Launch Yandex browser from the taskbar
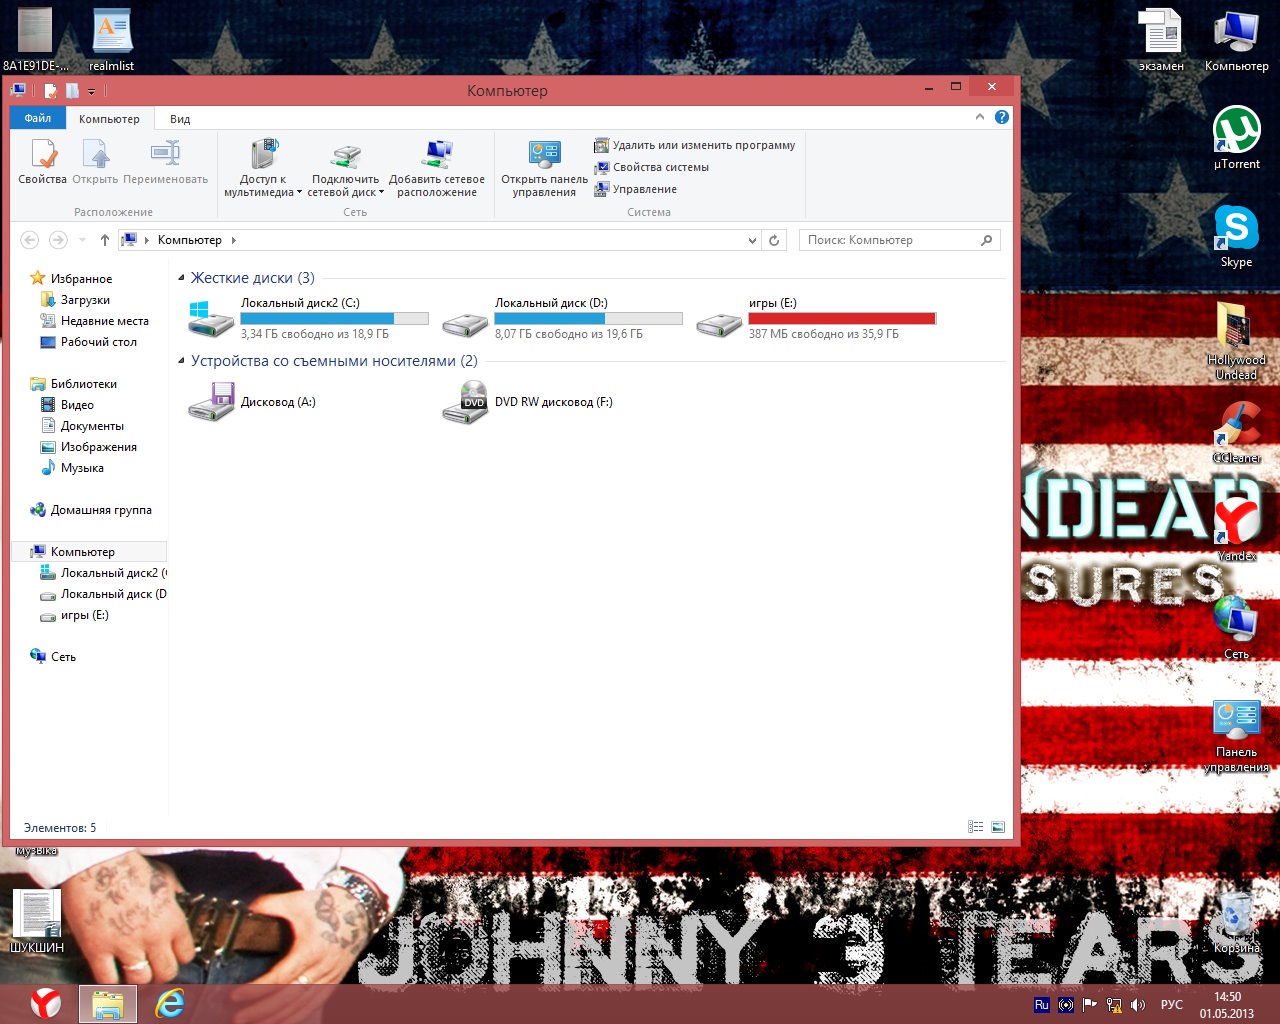The width and height of the screenshot is (1280, 1024). 45,1003
